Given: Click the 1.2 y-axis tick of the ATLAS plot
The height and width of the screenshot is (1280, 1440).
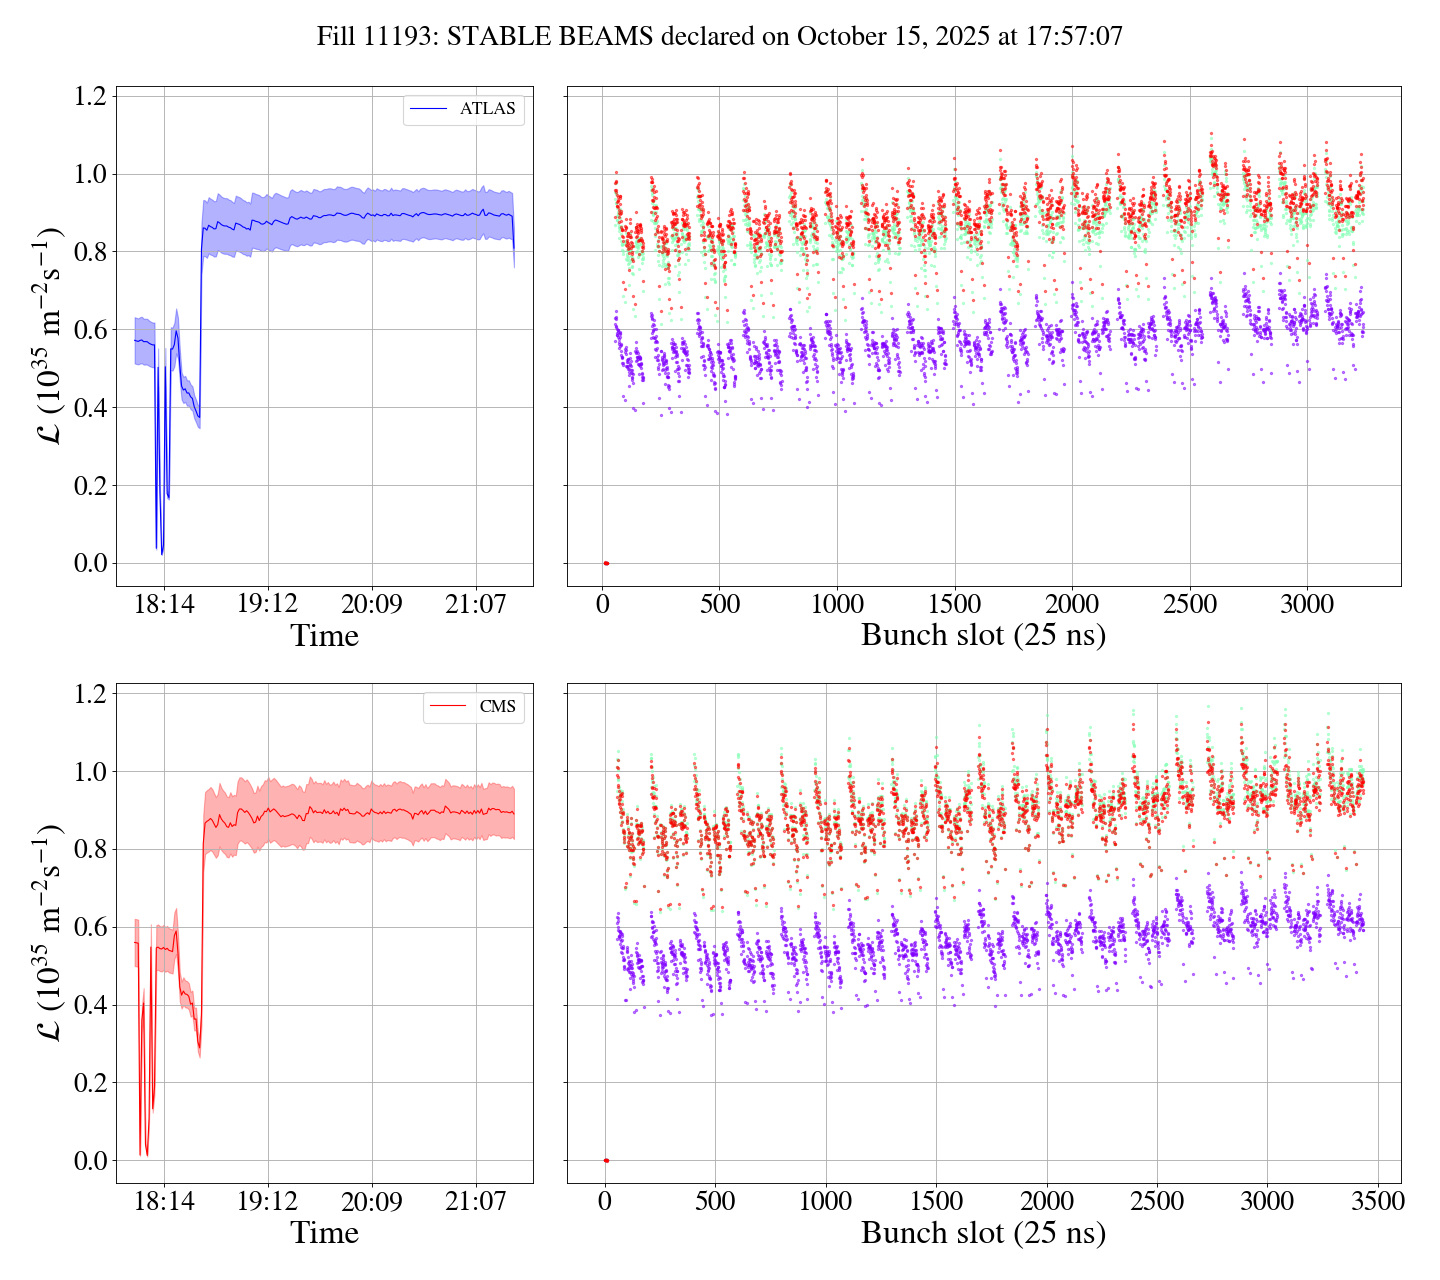Looking at the screenshot, I should [90, 97].
